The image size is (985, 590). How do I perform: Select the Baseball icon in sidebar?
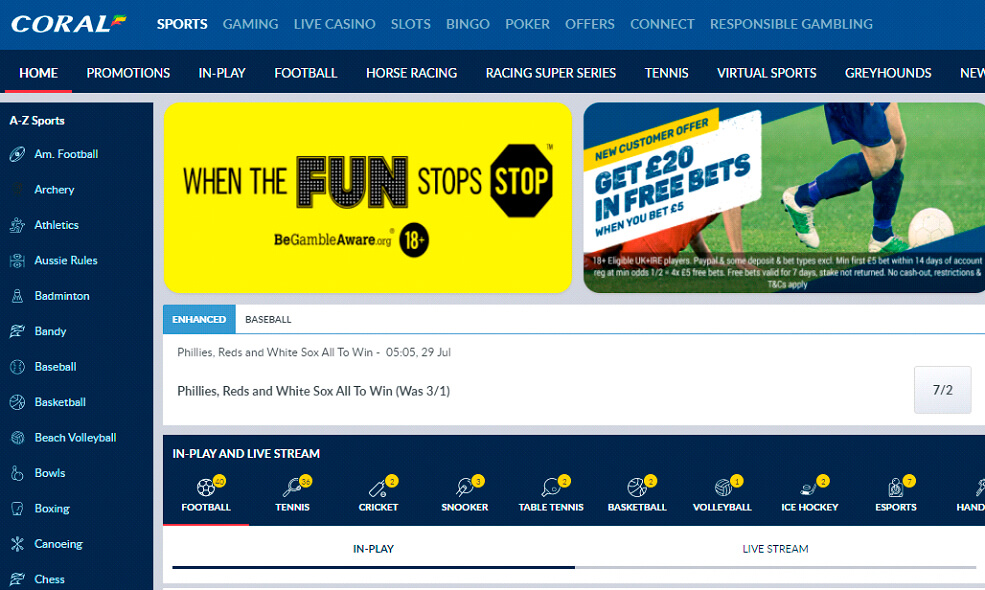click(x=17, y=367)
